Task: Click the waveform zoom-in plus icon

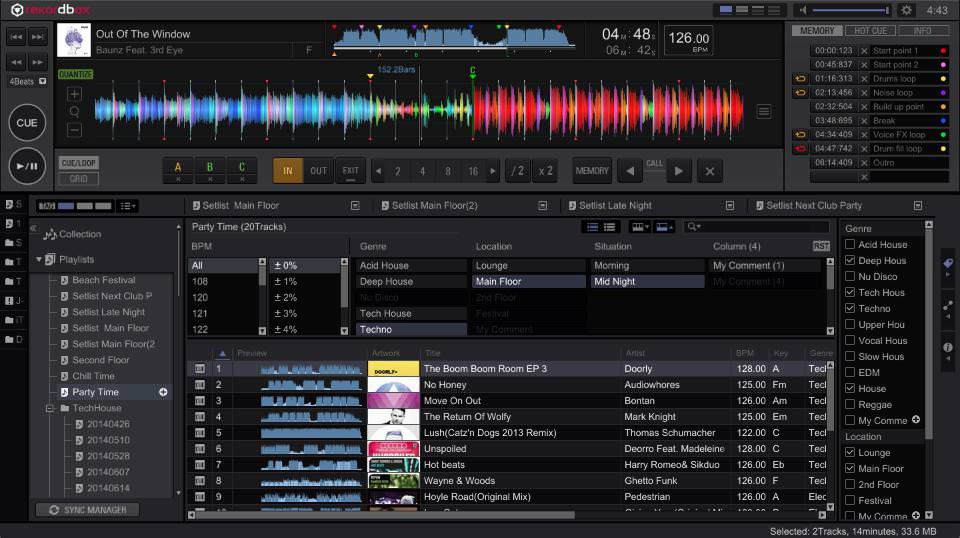Action: (75, 94)
